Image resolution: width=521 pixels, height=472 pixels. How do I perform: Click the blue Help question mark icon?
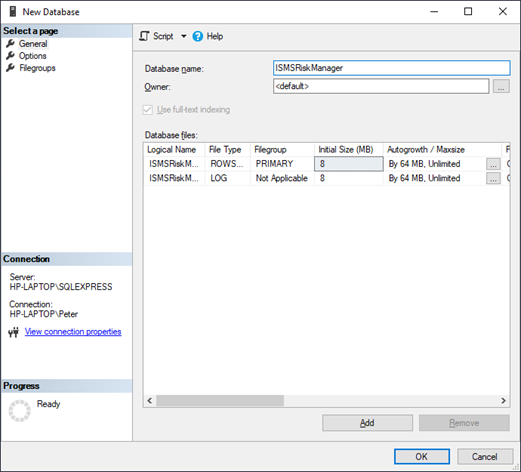tap(198, 36)
